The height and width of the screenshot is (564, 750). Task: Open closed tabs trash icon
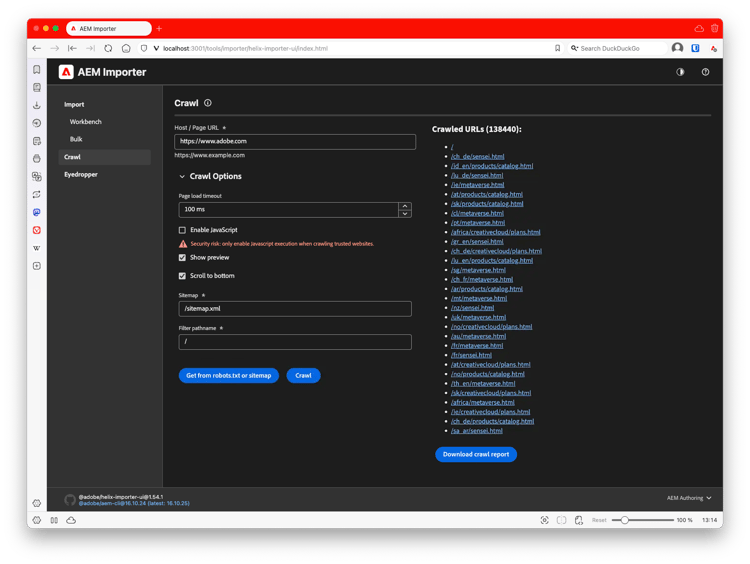714,28
